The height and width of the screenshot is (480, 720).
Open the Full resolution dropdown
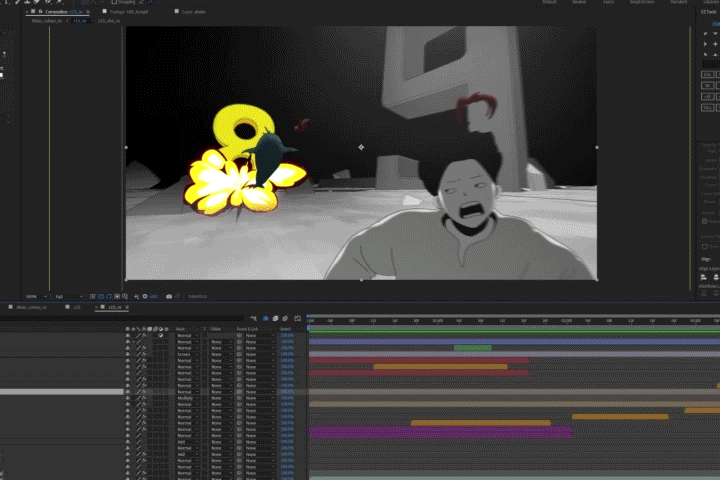coord(69,297)
